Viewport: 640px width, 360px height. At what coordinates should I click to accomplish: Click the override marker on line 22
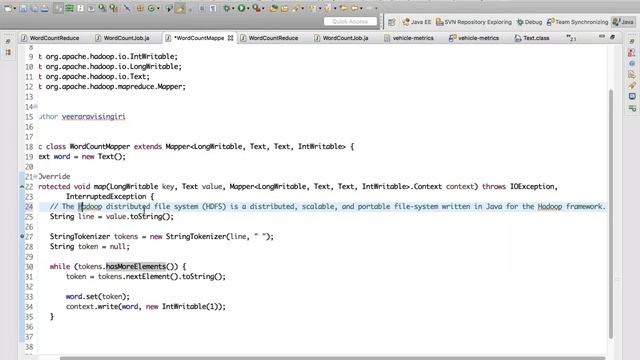tap(22, 187)
